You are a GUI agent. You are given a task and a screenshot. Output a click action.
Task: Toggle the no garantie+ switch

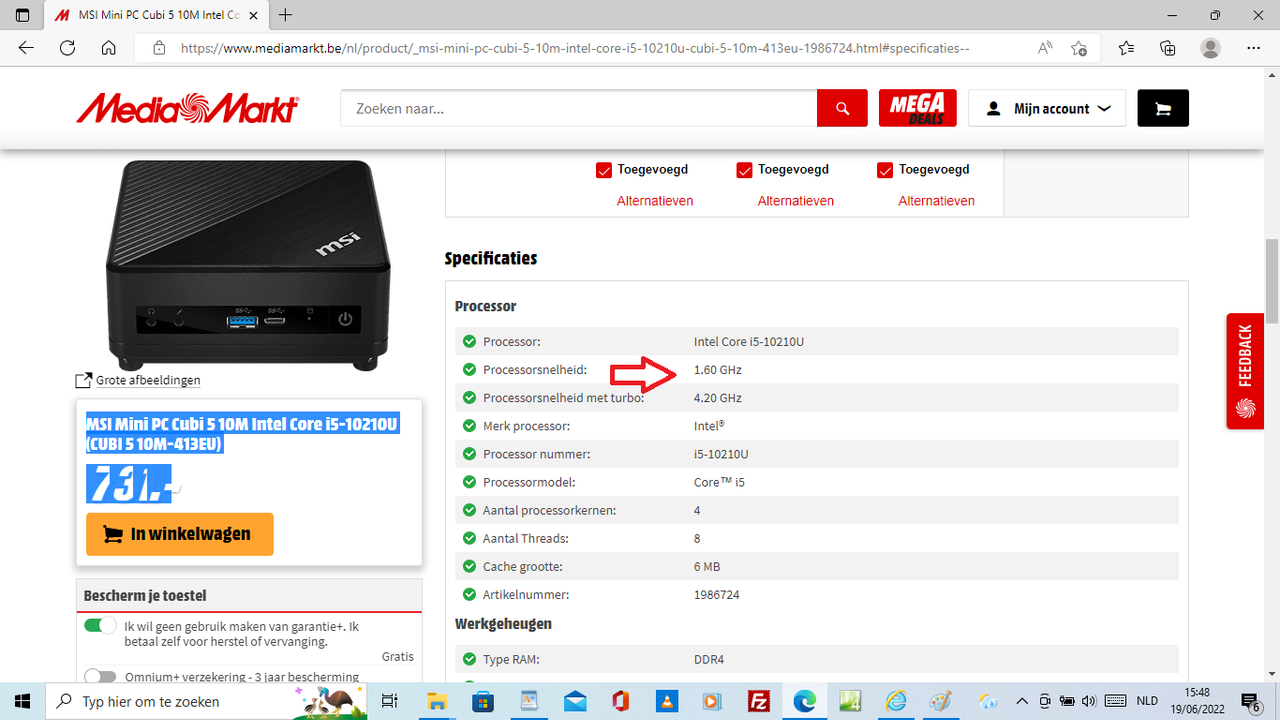pos(100,626)
